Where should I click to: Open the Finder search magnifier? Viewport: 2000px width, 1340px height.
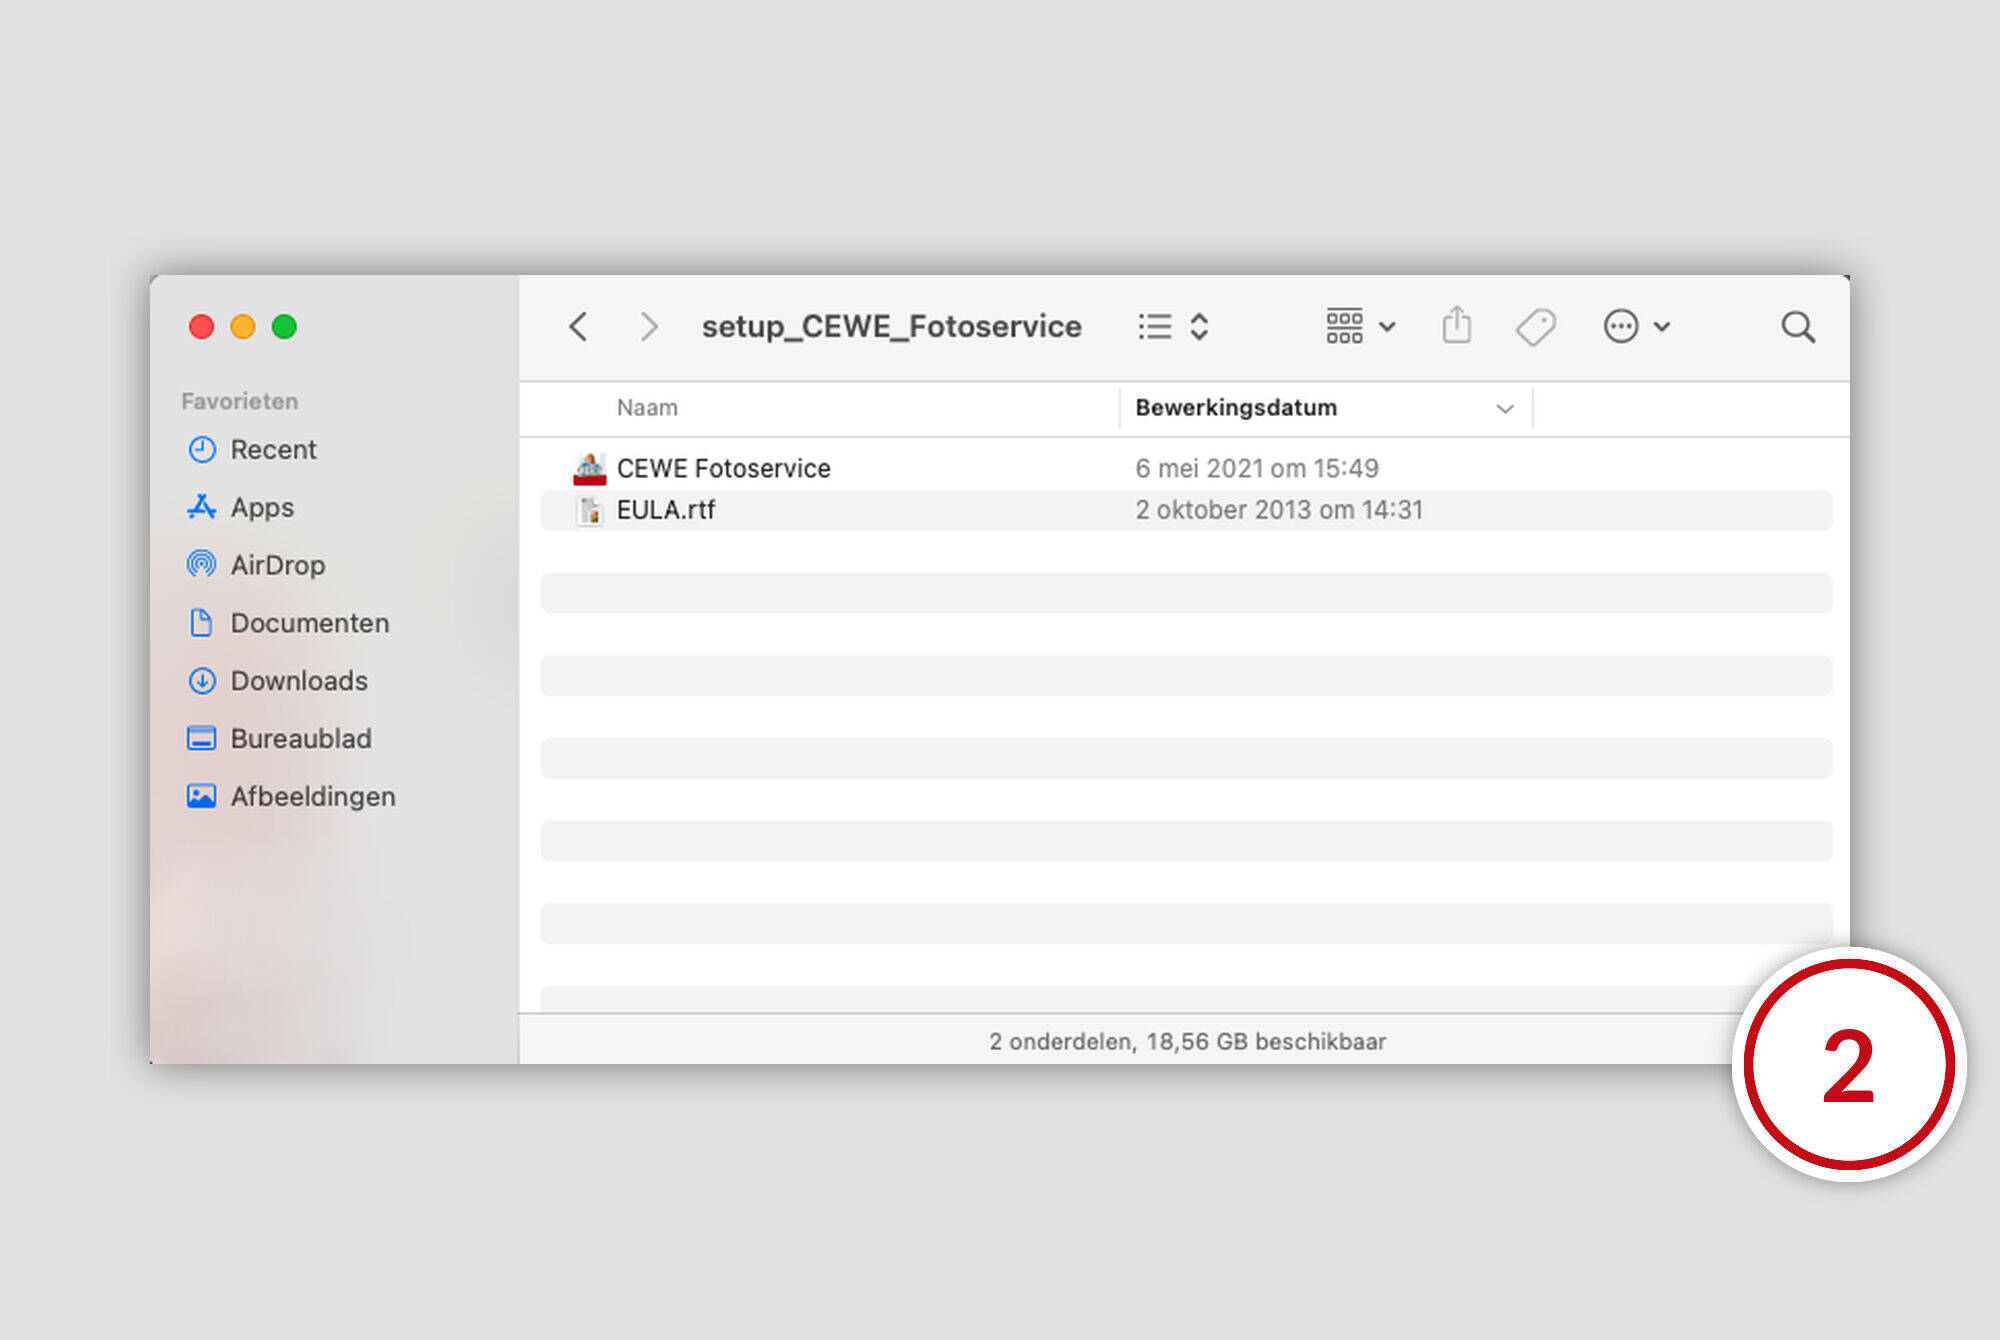pos(1798,327)
